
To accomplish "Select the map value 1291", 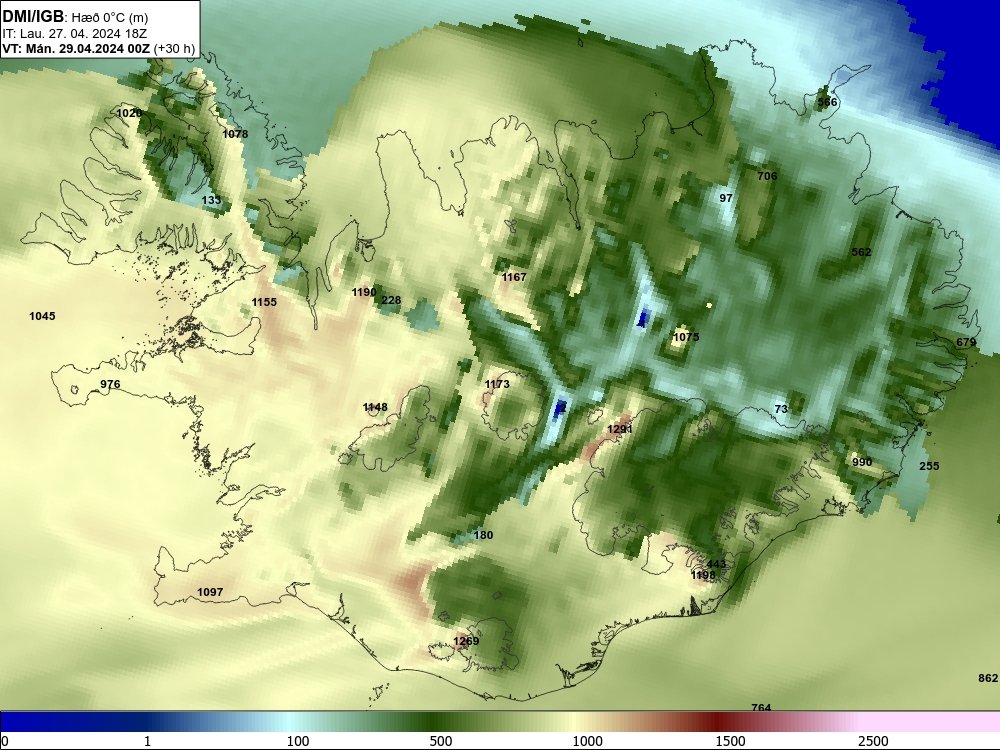I will 619,429.
